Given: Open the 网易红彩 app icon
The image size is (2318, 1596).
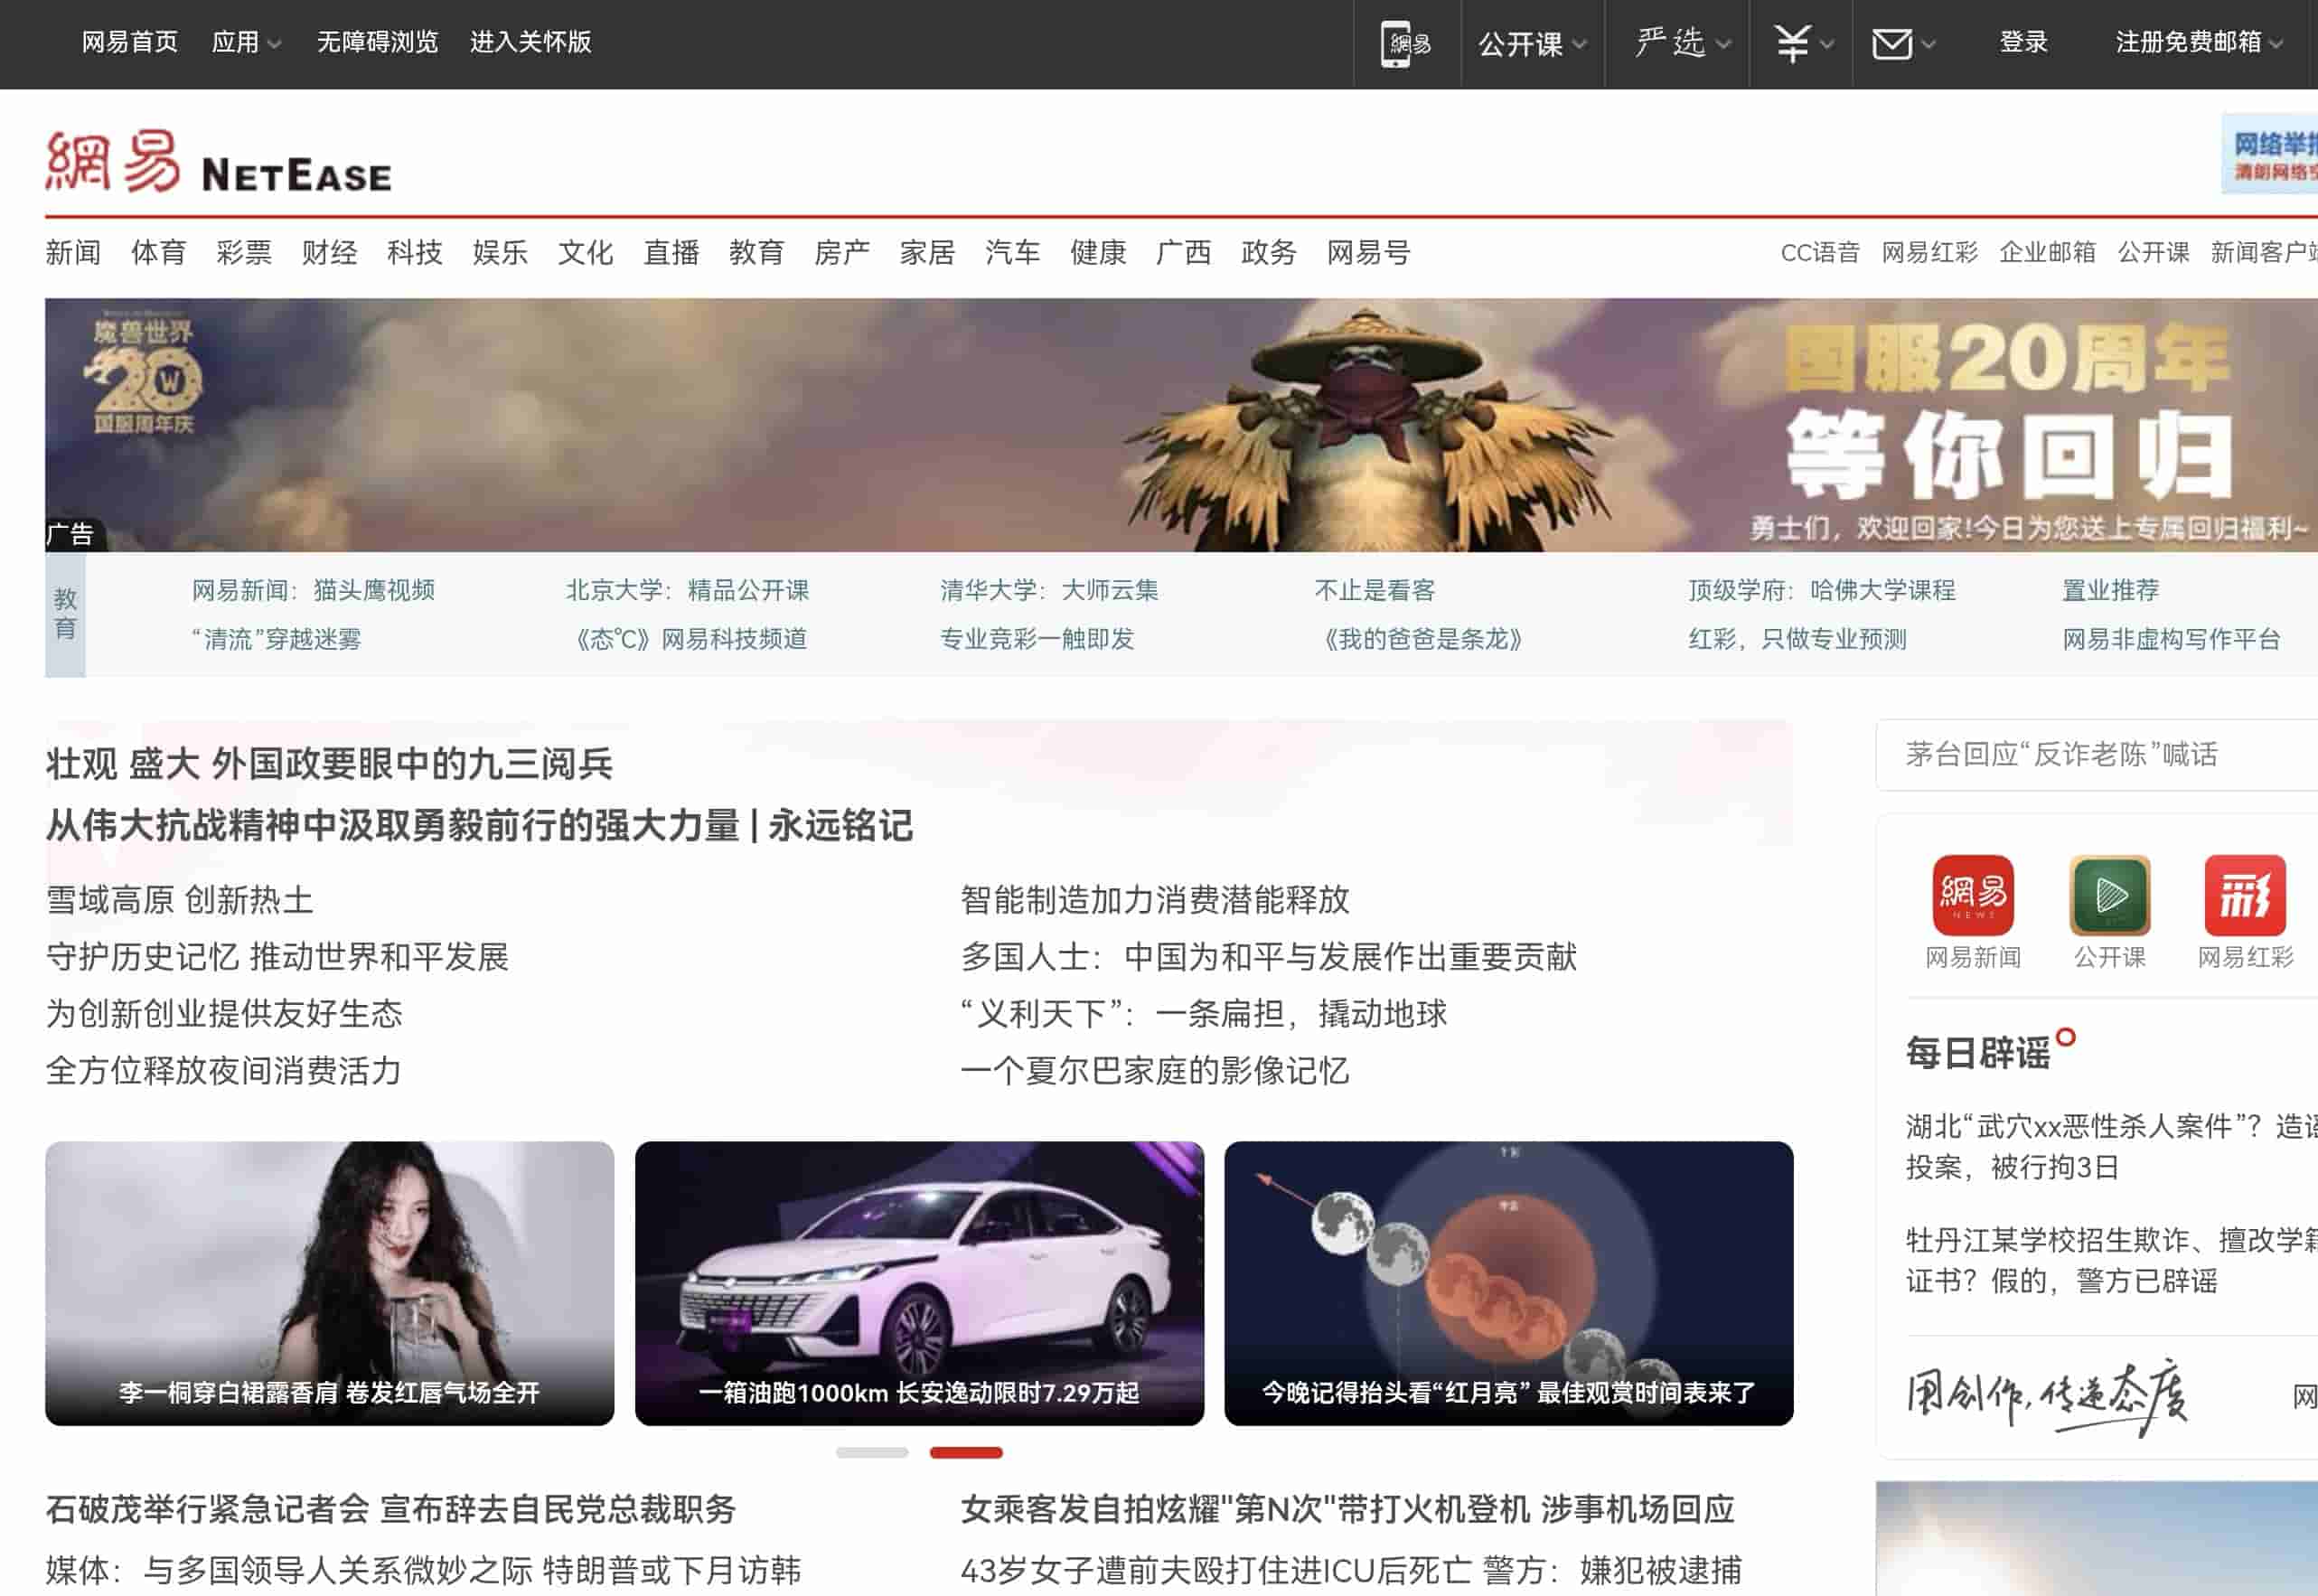Looking at the screenshot, I should tap(2244, 895).
